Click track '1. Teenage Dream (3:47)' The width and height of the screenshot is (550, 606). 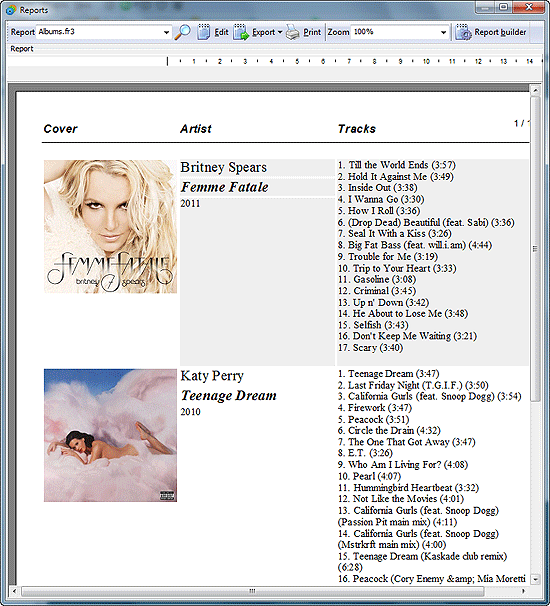(388, 374)
